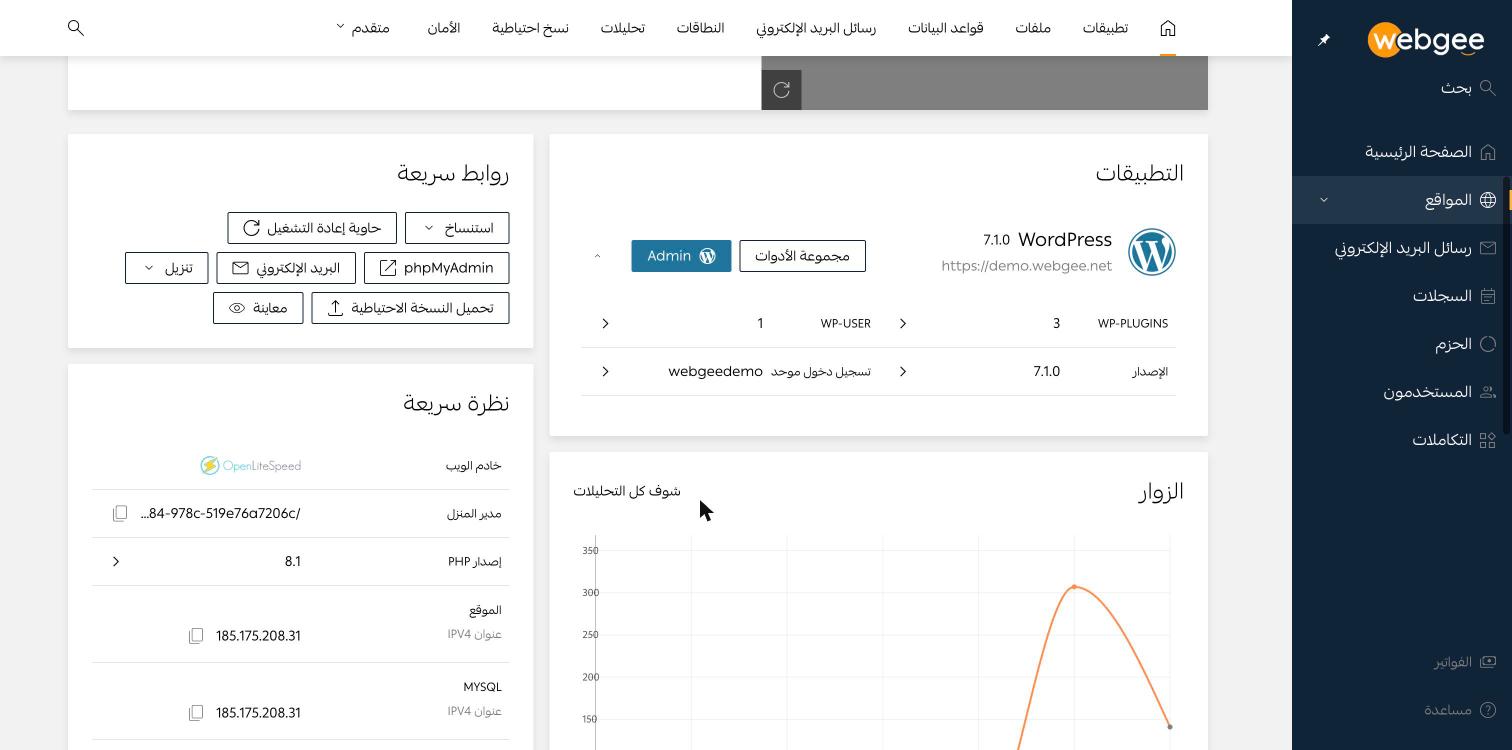Viewport: 1512px width, 750px height.
Task: Expand the WP-PLUGINS row
Action: click(903, 323)
